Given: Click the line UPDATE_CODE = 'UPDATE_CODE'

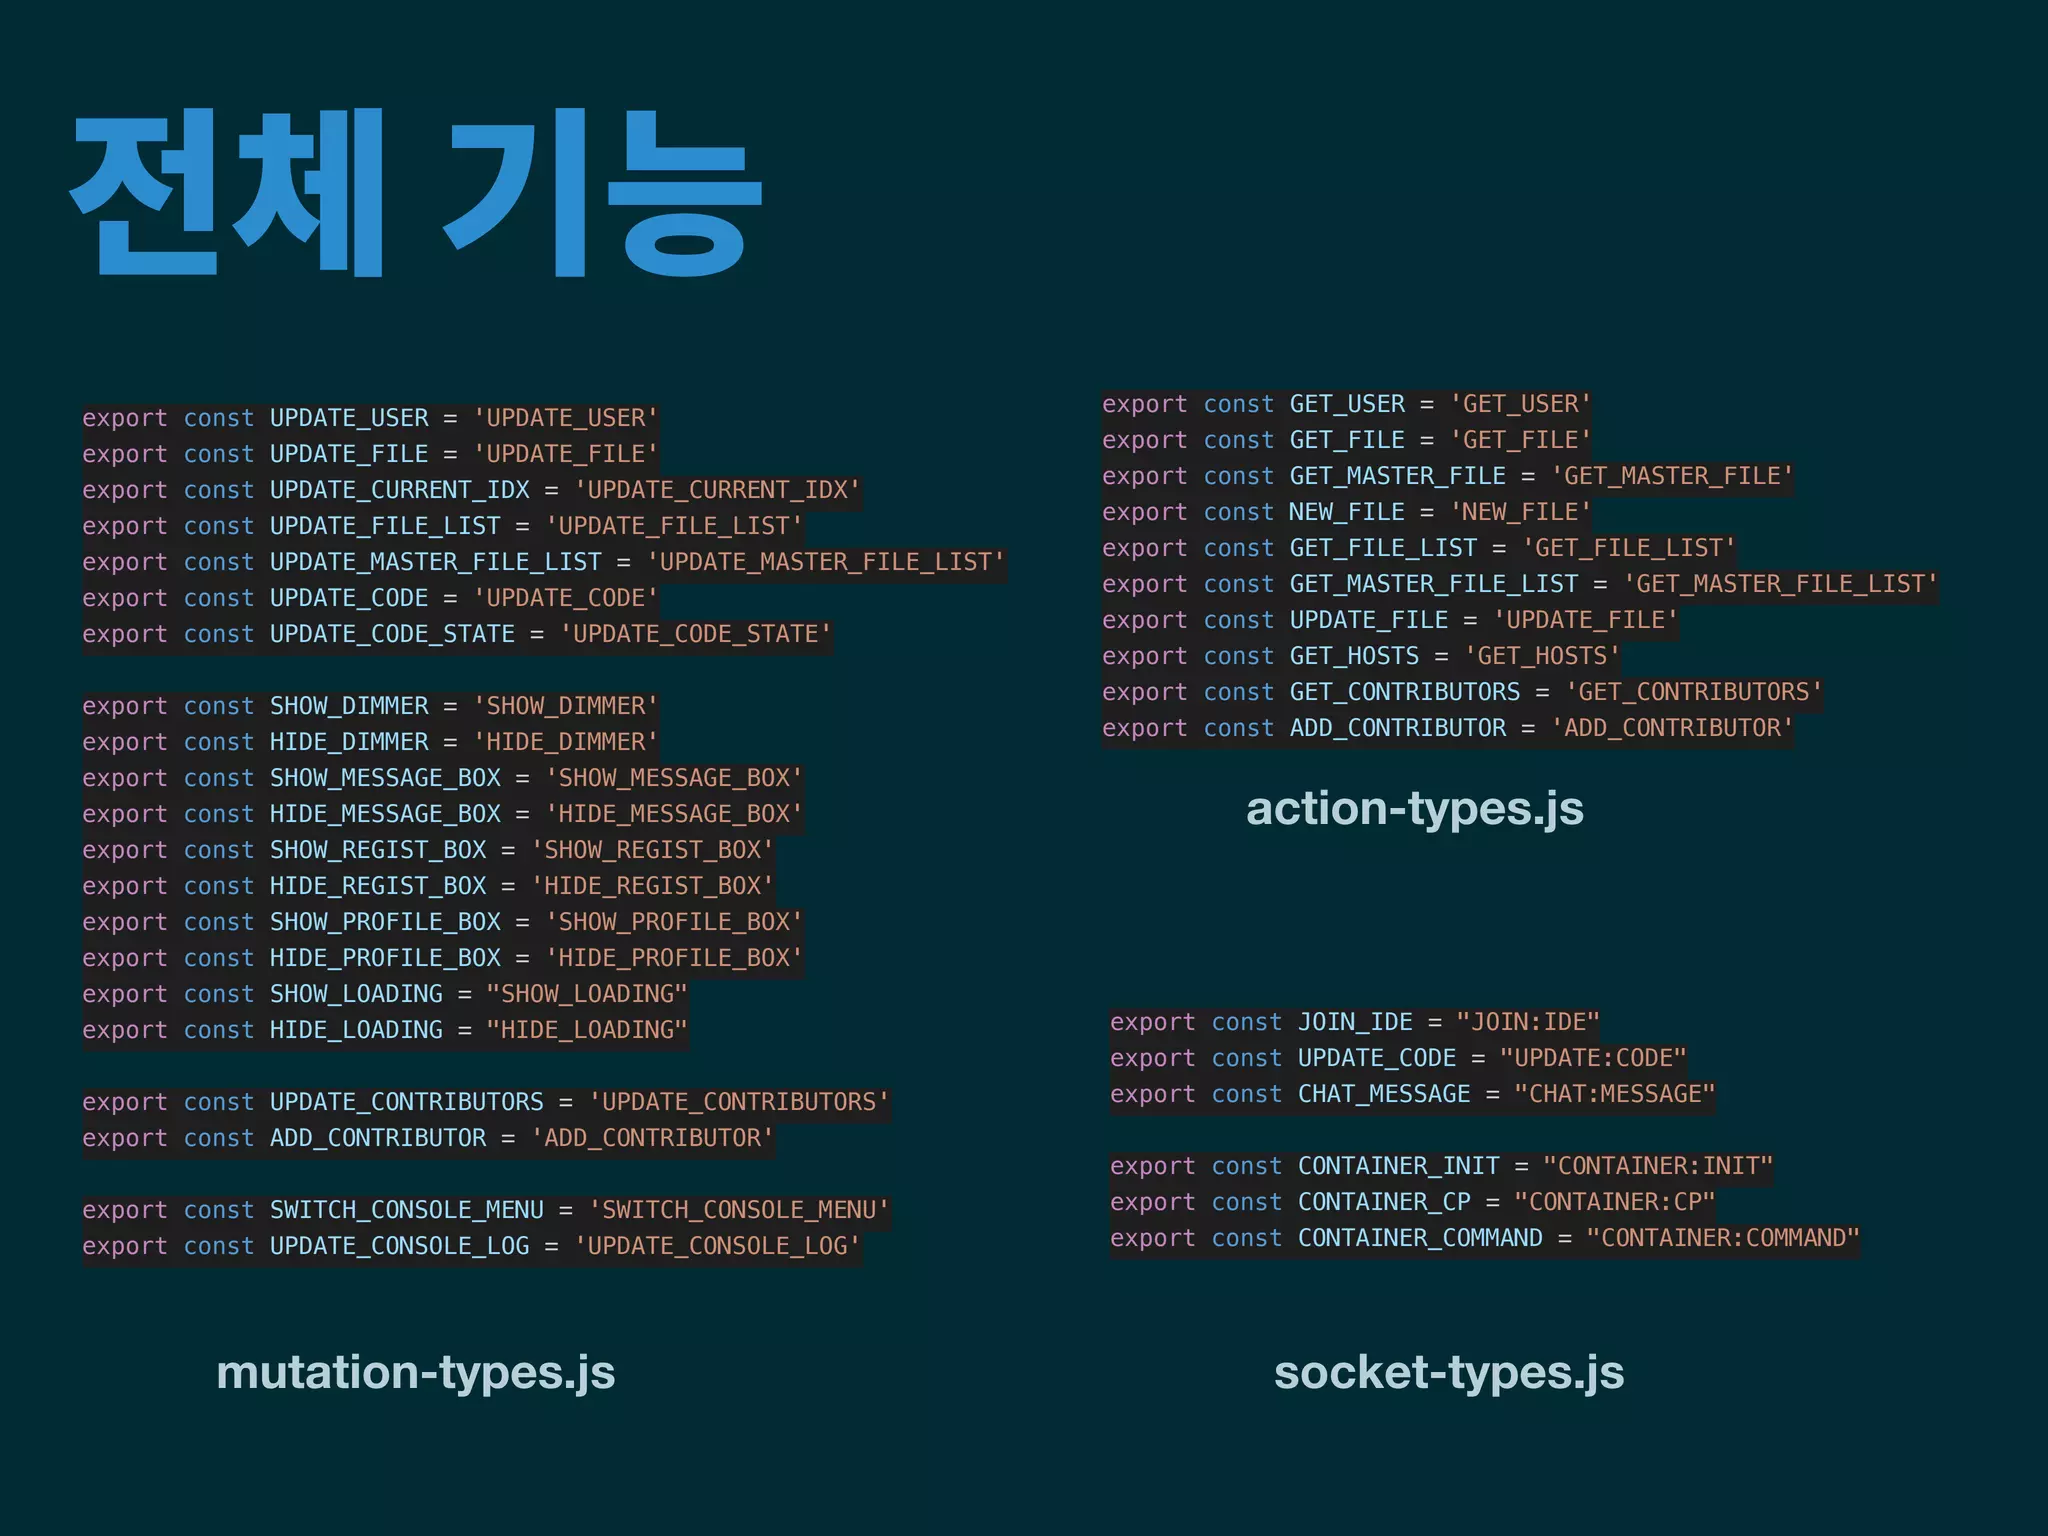Looking at the screenshot, I should point(370,598).
